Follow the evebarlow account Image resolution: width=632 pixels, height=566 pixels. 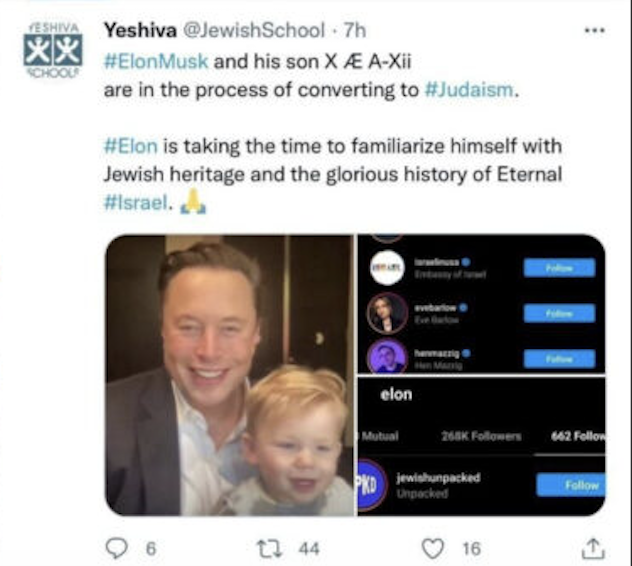pyautogui.click(x=559, y=313)
